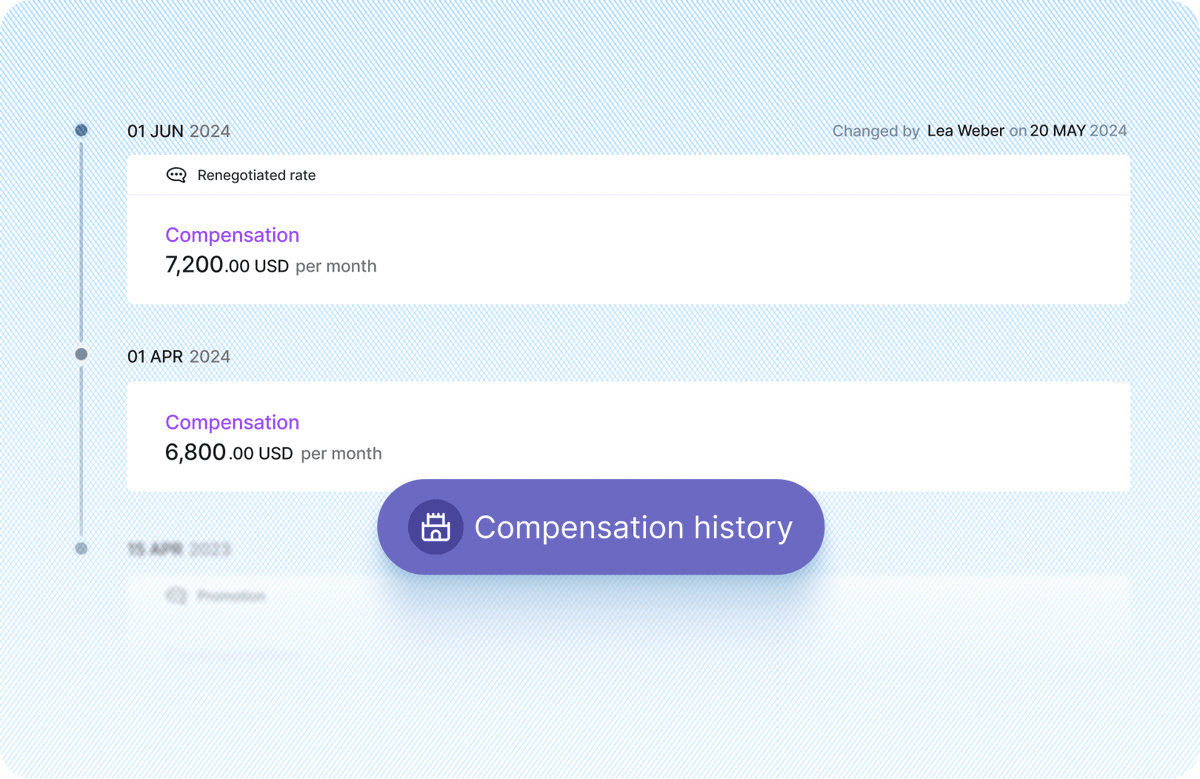Click the blurred comment icon under 15 APR
Viewport: 1200px width, 779px height.
tap(176, 596)
